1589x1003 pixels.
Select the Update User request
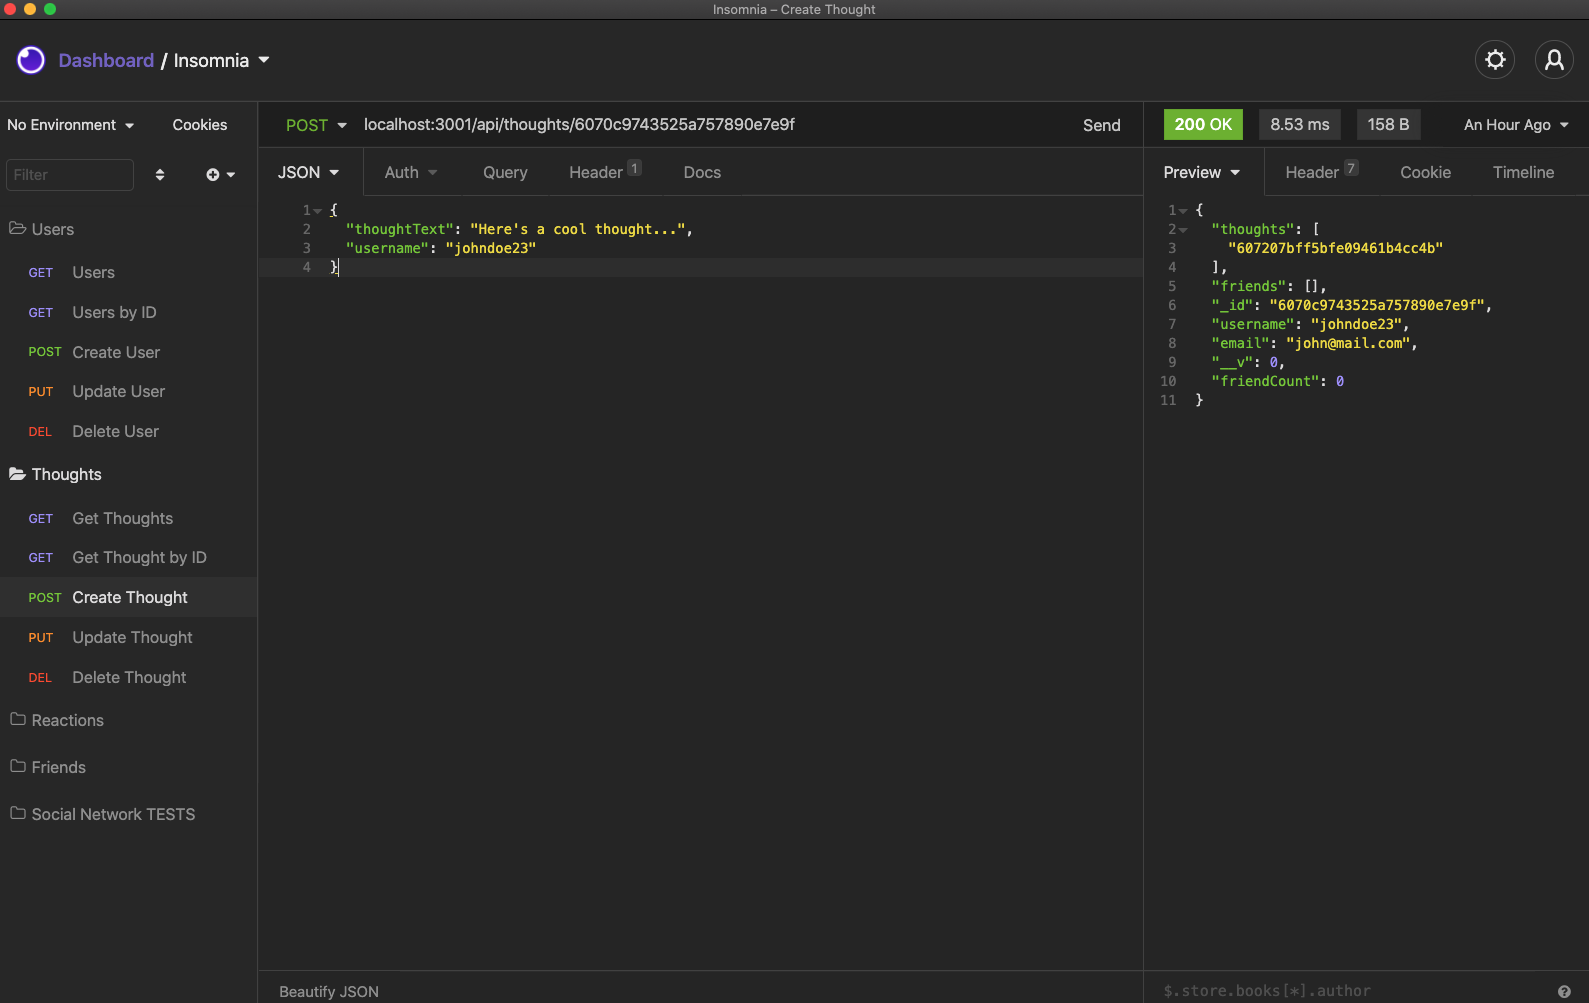(x=128, y=391)
